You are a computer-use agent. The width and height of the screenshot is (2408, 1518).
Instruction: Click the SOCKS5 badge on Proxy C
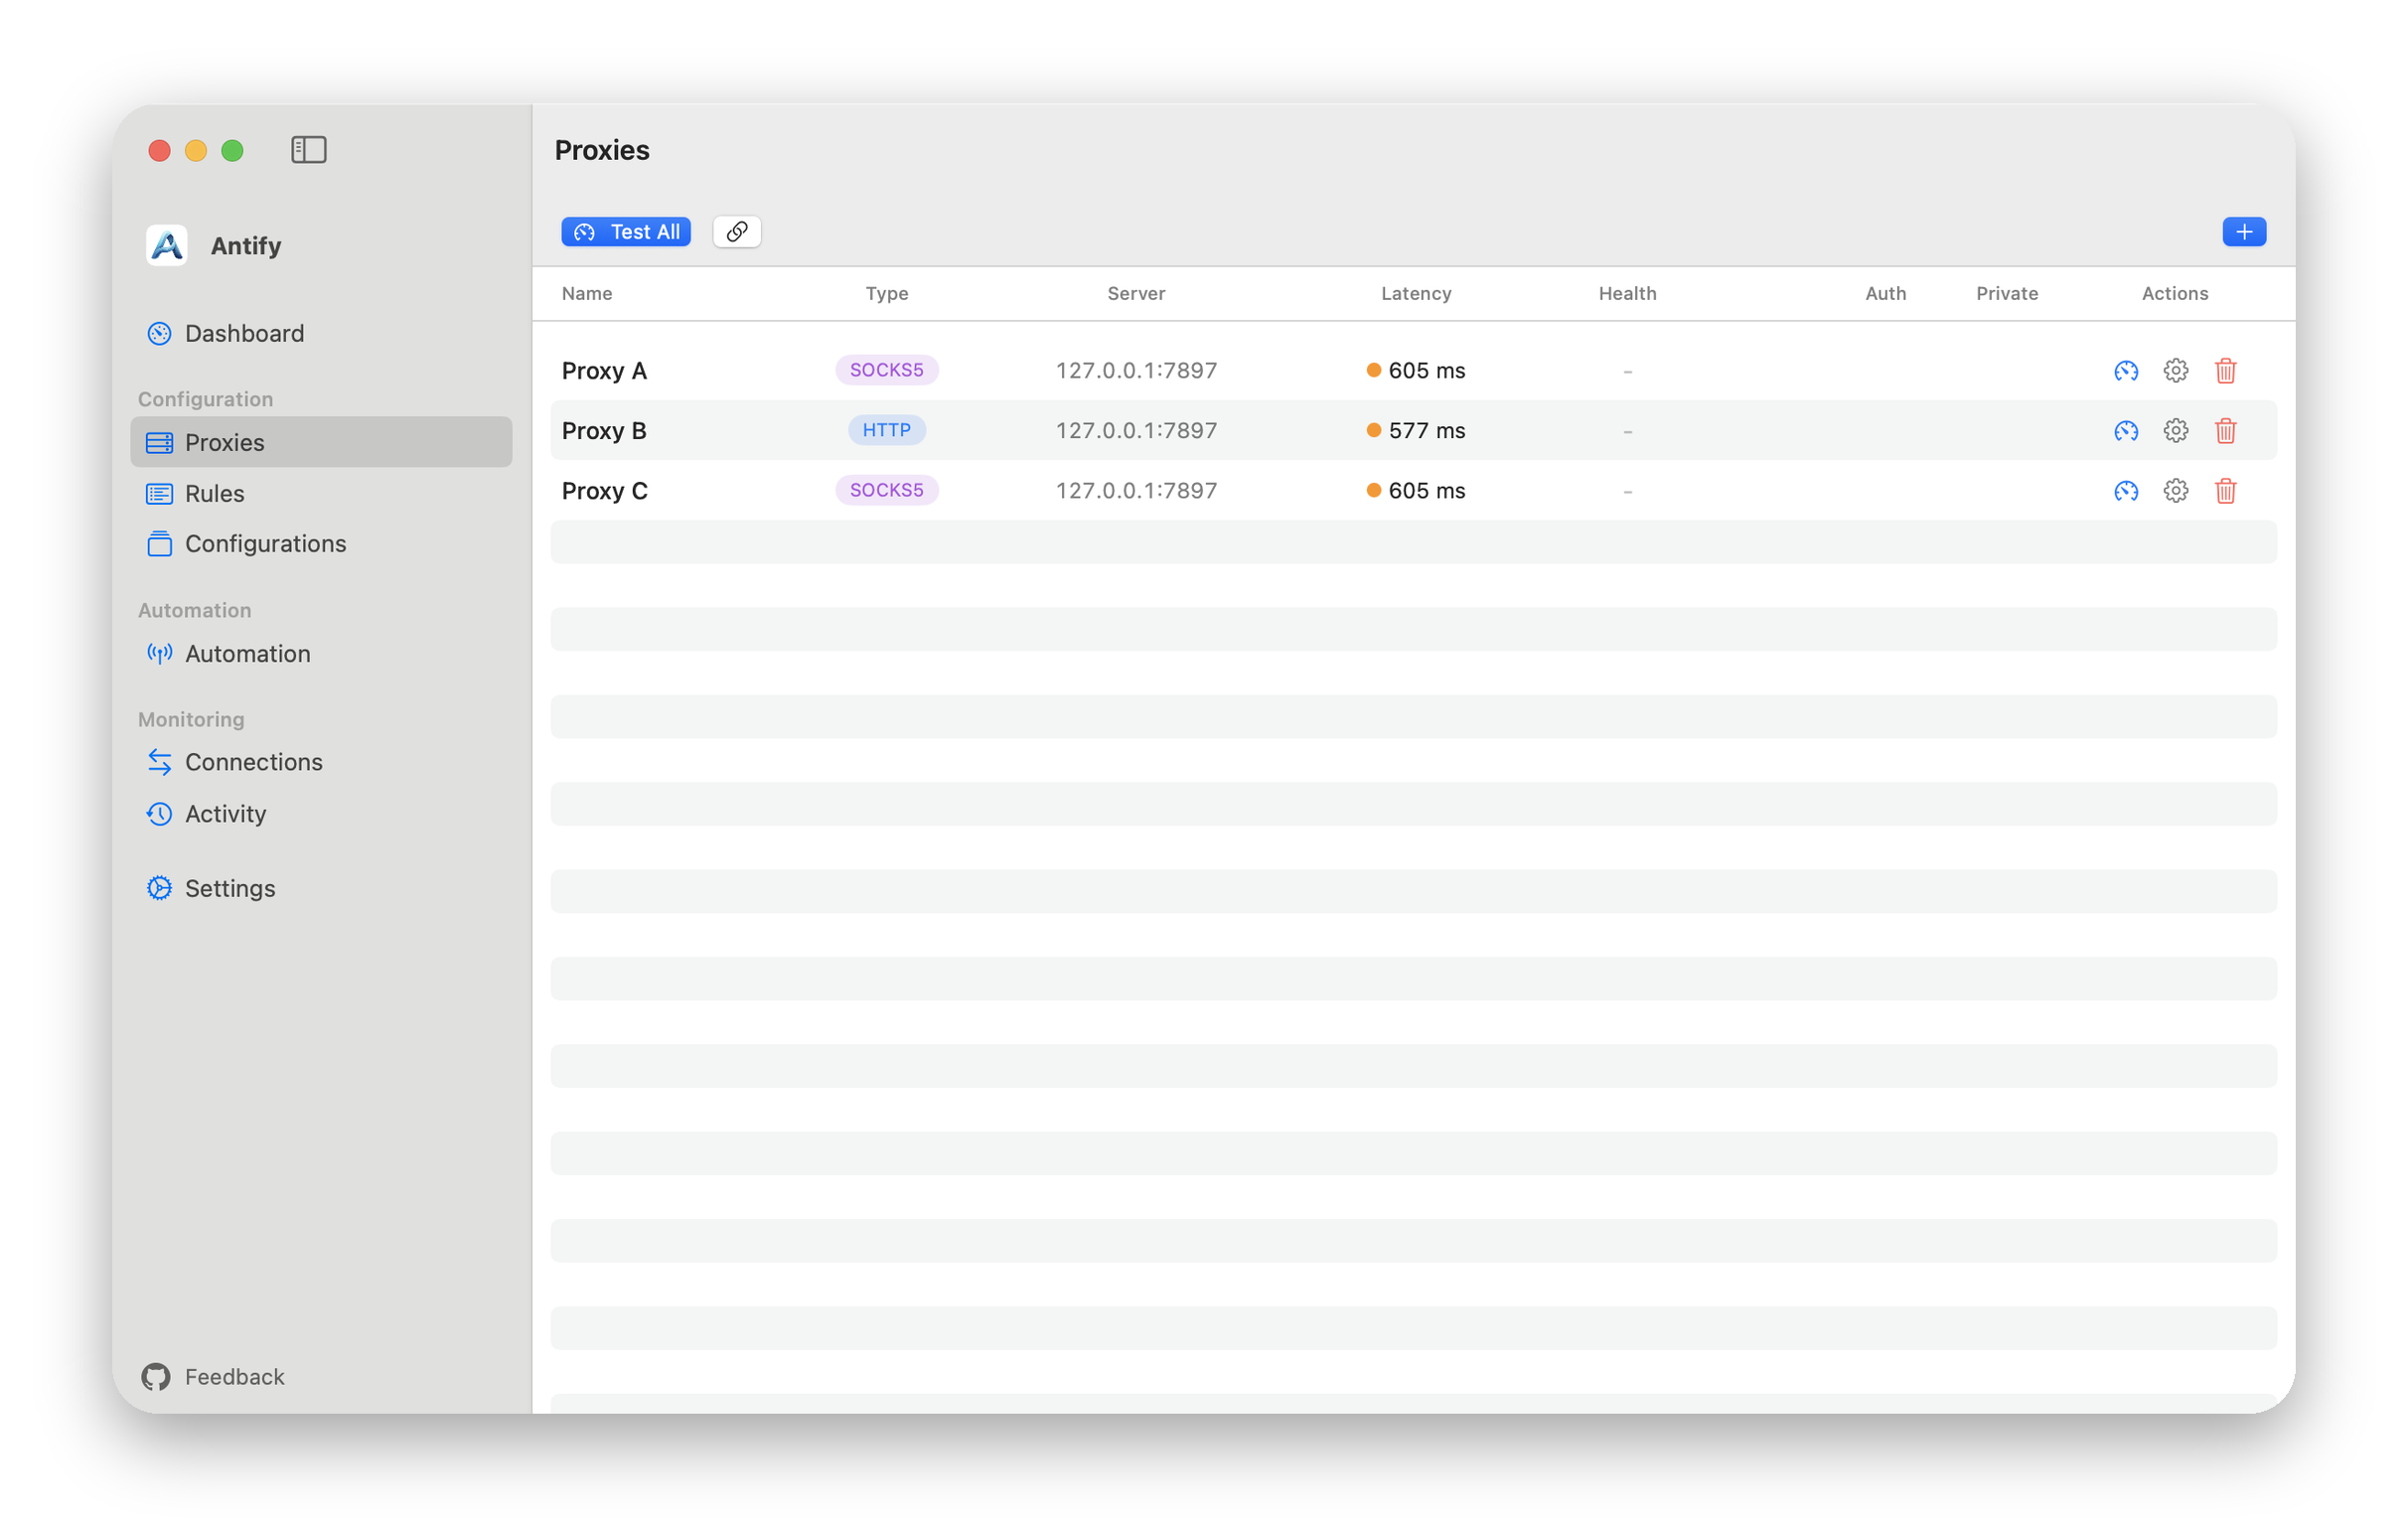887,490
